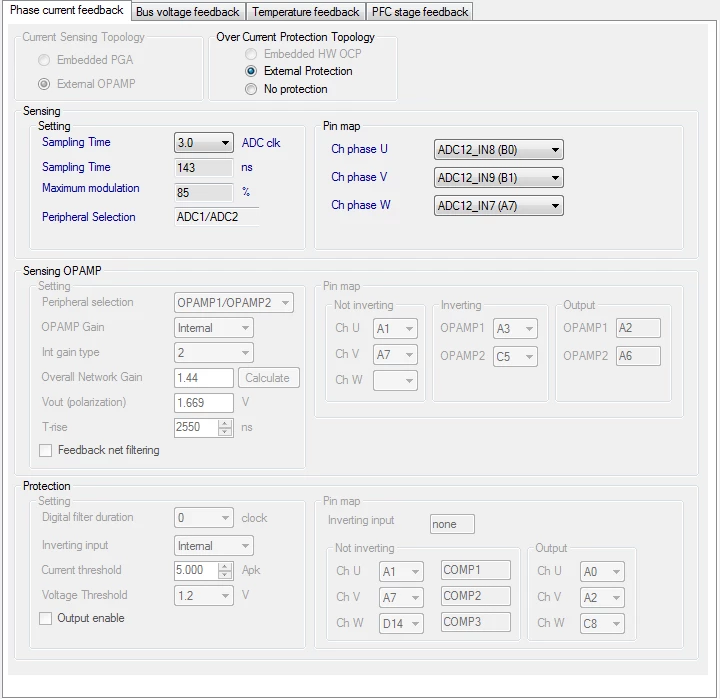Click Output OPAMP1 A2 field
The image size is (720, 699).
pyautogui.click(x=638, y=328)
